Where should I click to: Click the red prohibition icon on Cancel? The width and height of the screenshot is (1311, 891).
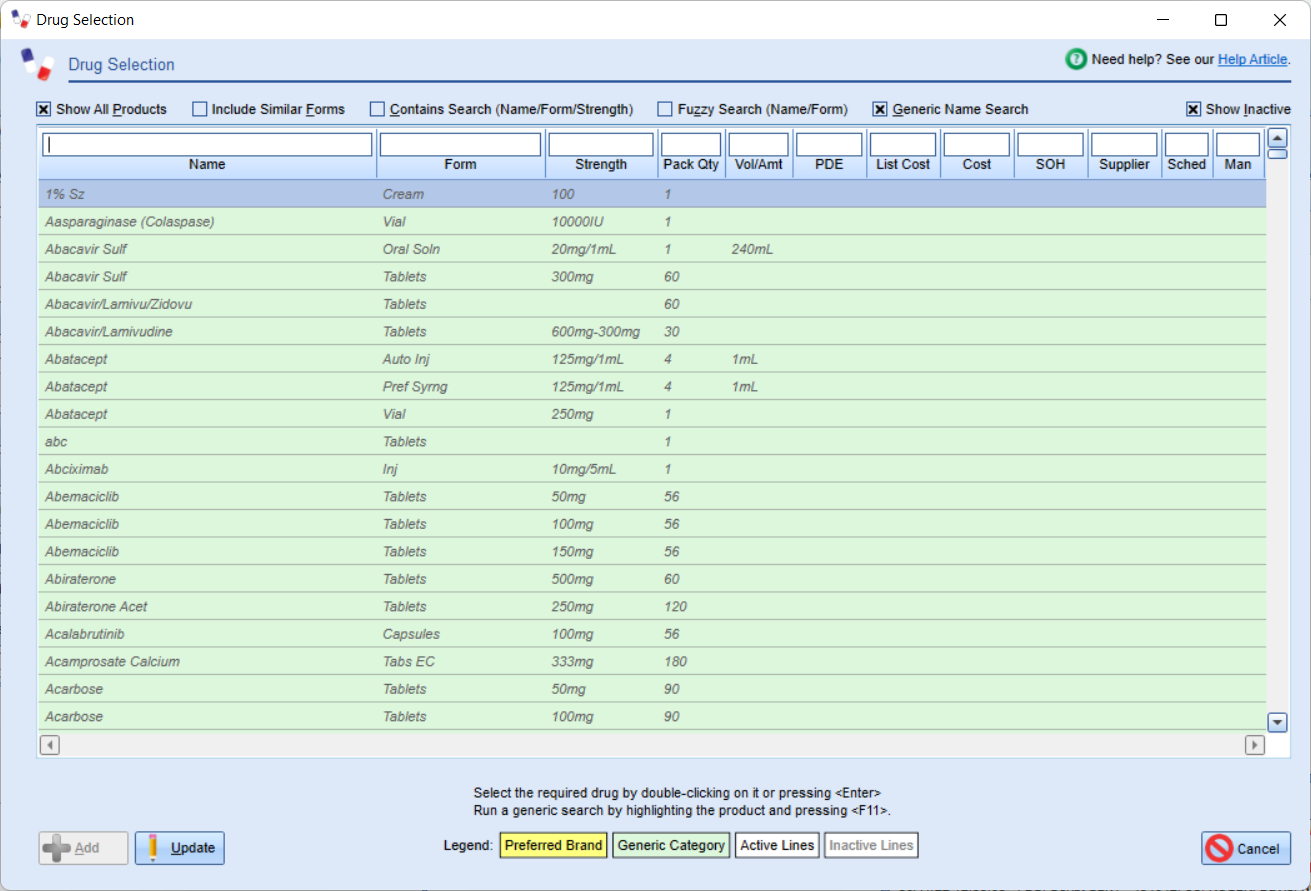pos(1222,848)
